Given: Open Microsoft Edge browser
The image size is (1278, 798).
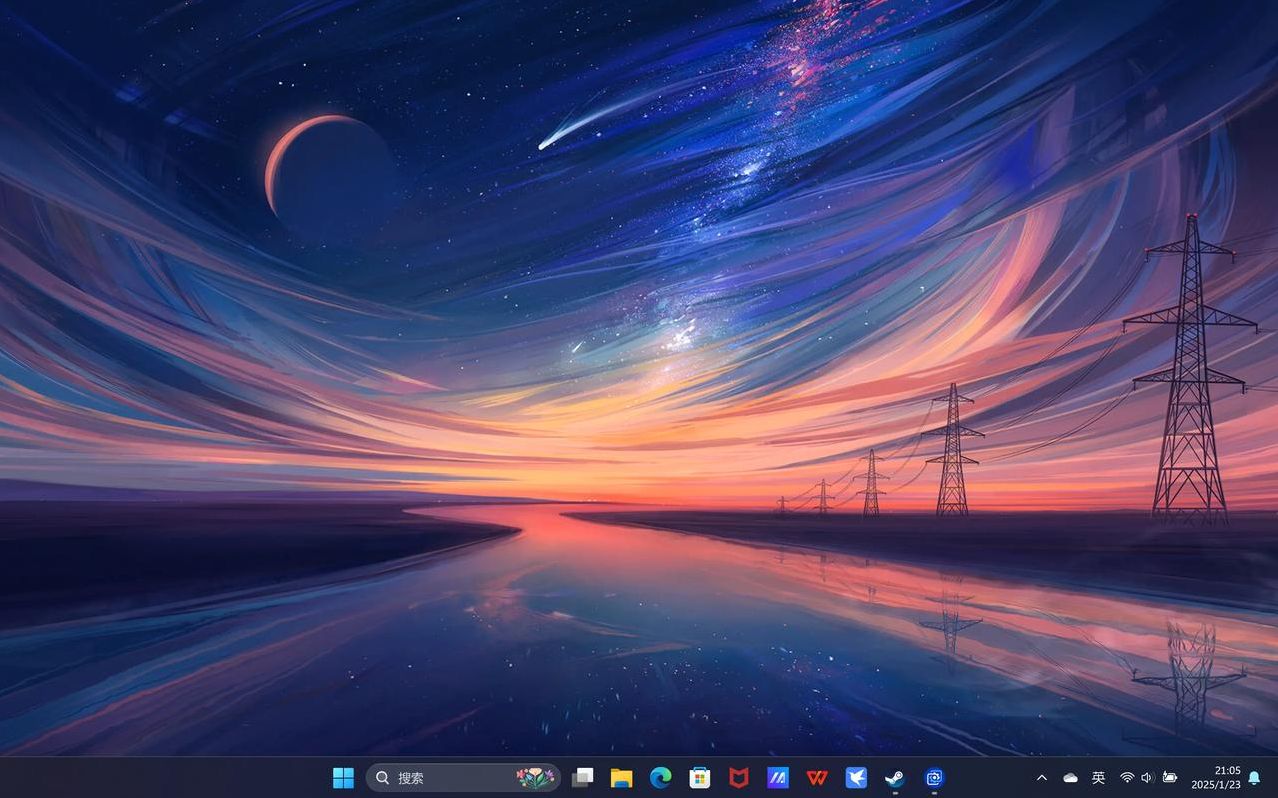Looking at the screenshot, I should click(660, 777).
